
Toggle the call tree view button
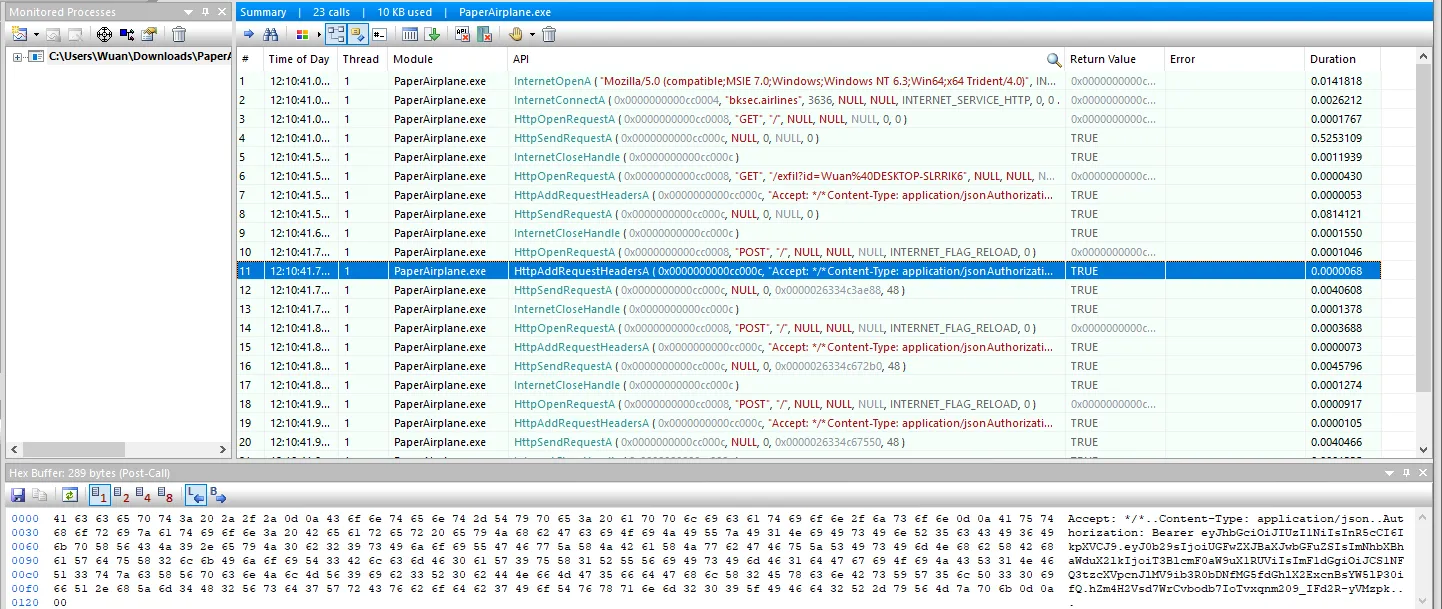pos(335,34)
